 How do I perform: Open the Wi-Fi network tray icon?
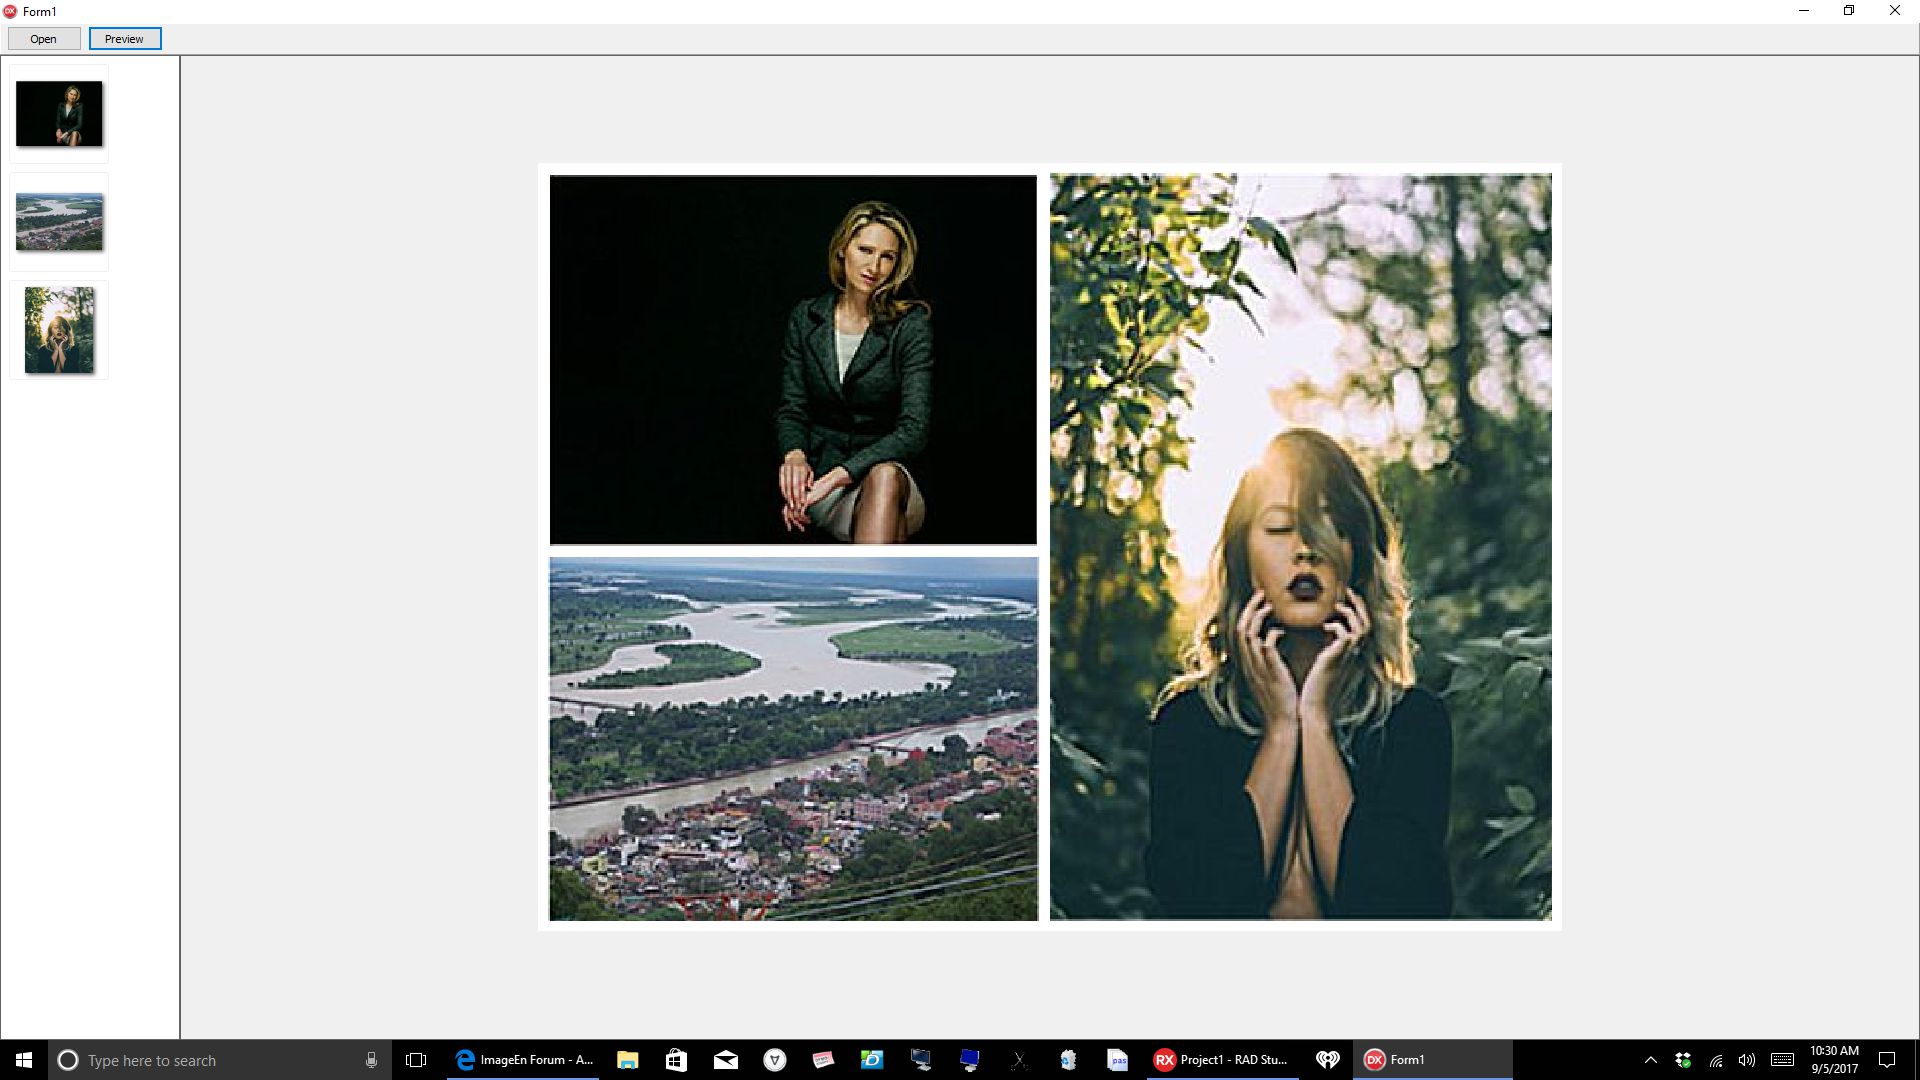tap(1716, 1060)
